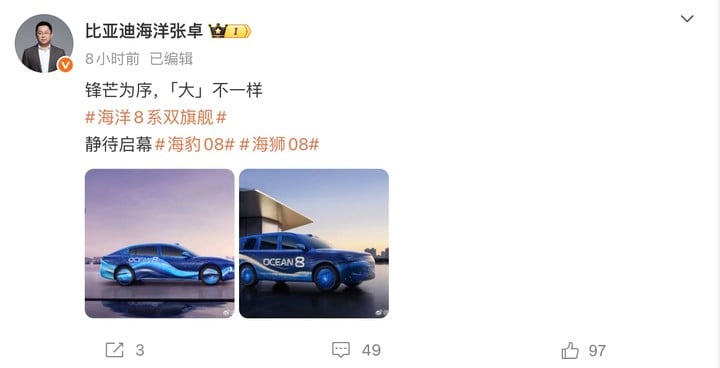Image resolution: width=720 pixels, height=368 pixels.
Task: Click the comment count 49
Action: (x=371, y=351)
